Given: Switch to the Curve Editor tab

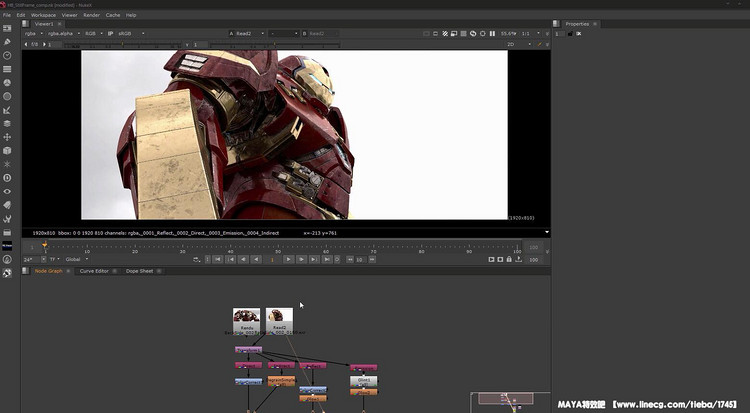Looking at the screenshot, I should click(93, 271).
